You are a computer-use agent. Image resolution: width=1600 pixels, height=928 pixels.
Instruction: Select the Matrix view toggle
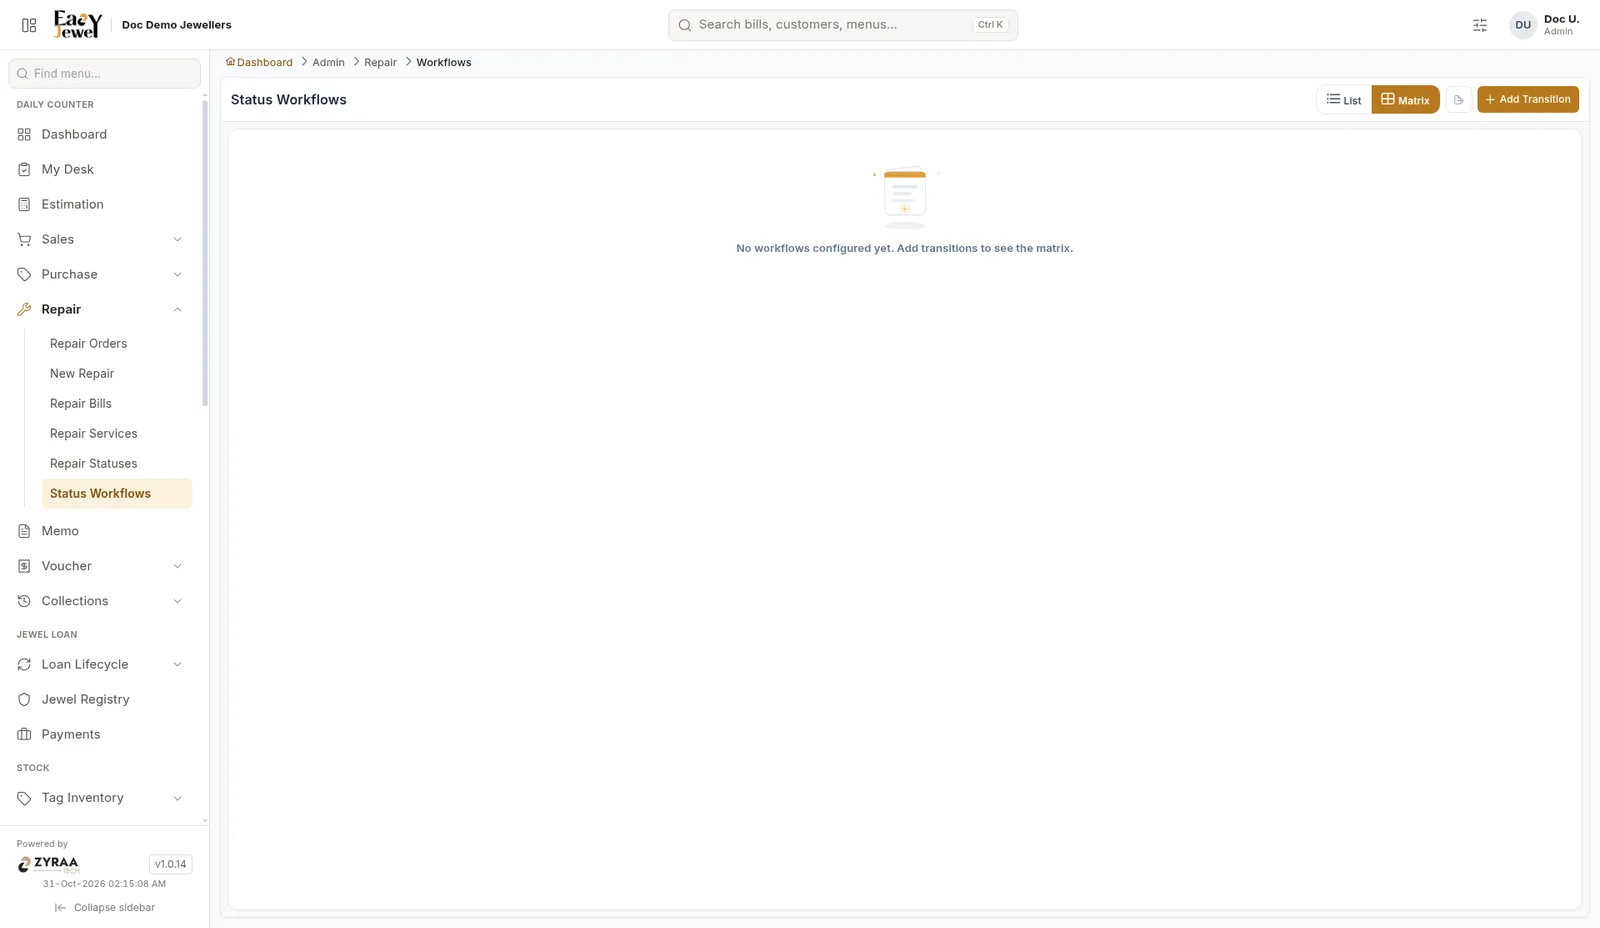point(1405,100)
